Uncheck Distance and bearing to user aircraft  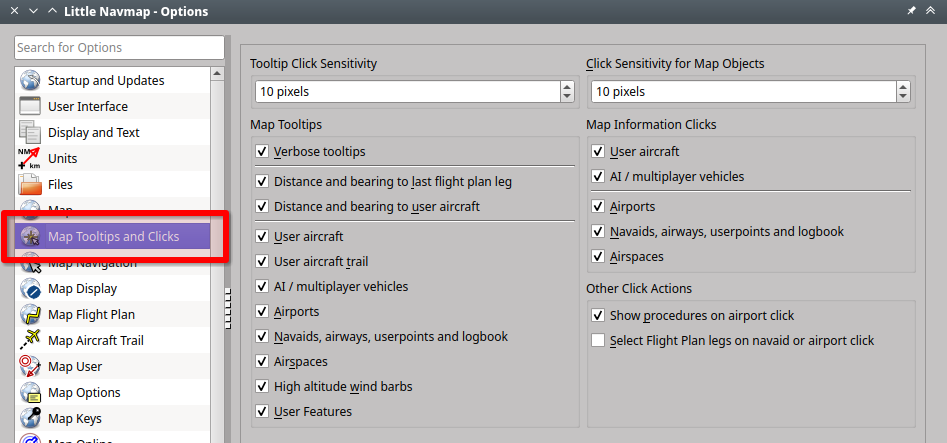(262, 207)
